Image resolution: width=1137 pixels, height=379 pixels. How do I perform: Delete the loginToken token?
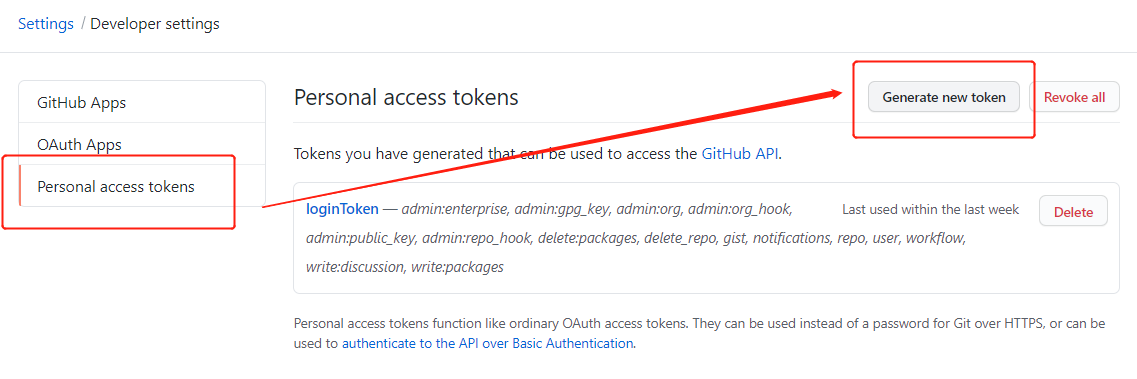pyautogui.click(x=1073, y=212)
